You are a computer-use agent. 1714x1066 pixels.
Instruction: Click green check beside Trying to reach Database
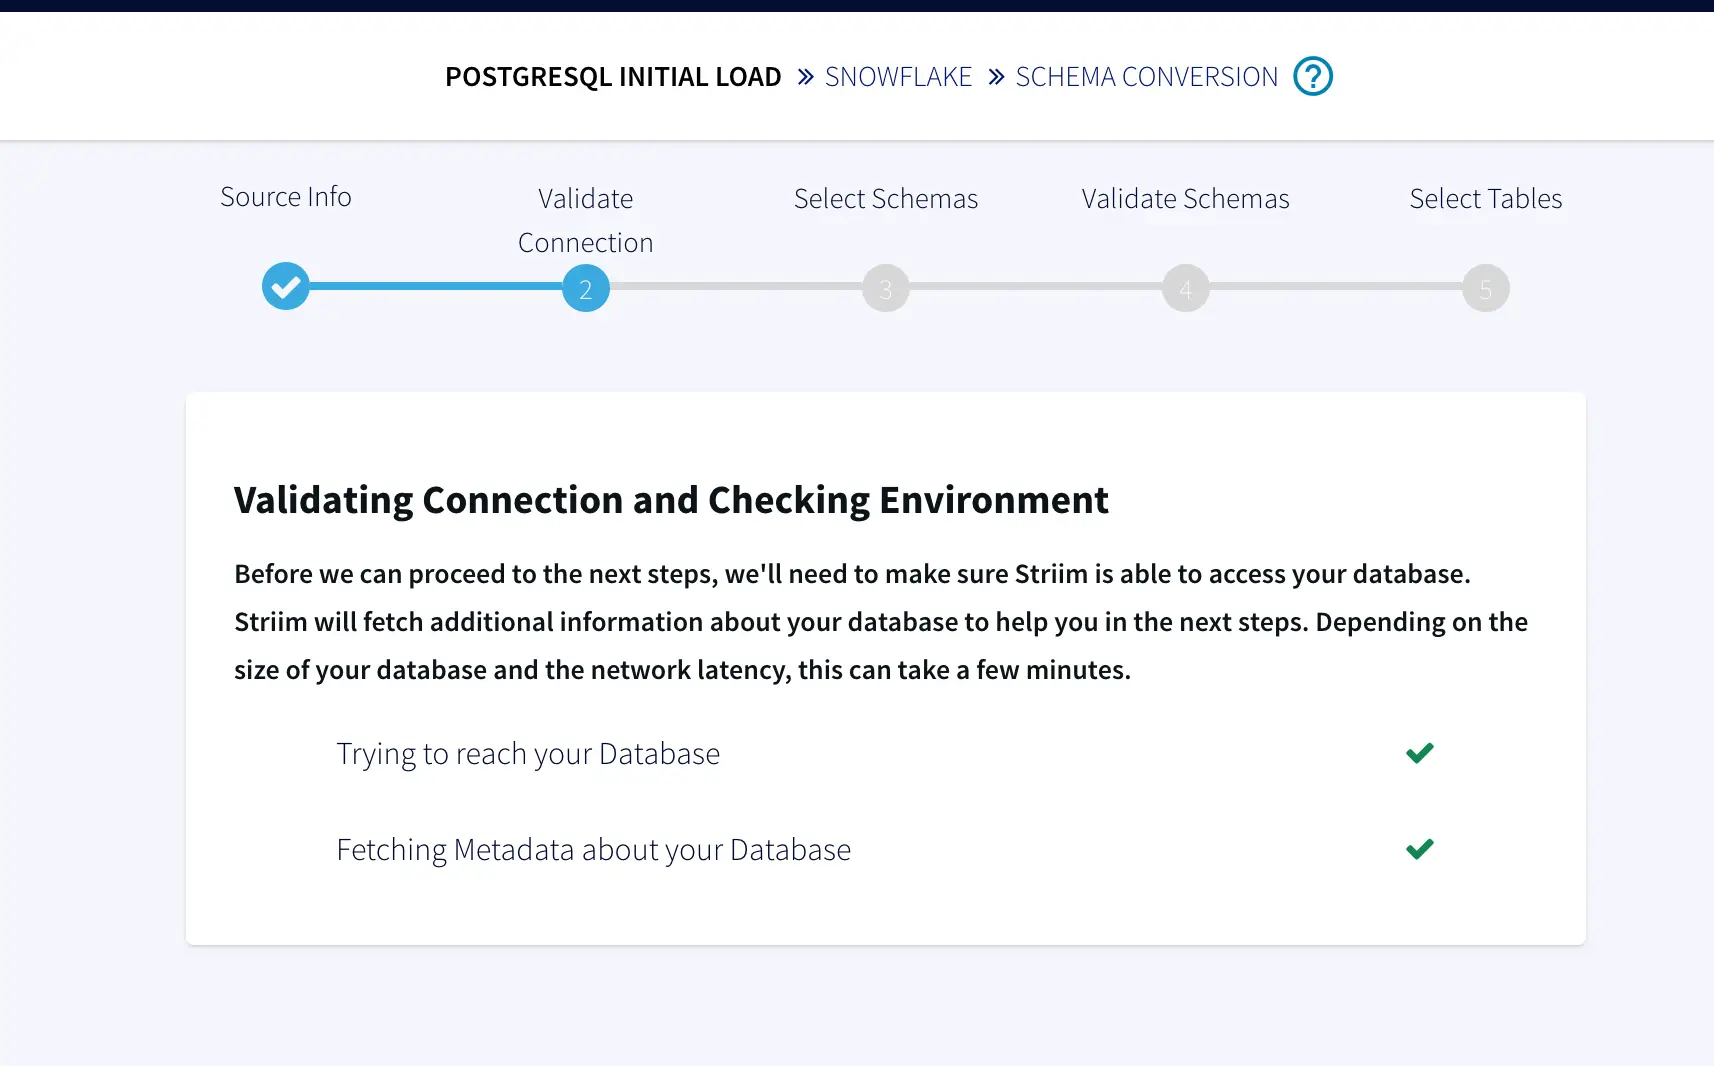click(1419, 753)
